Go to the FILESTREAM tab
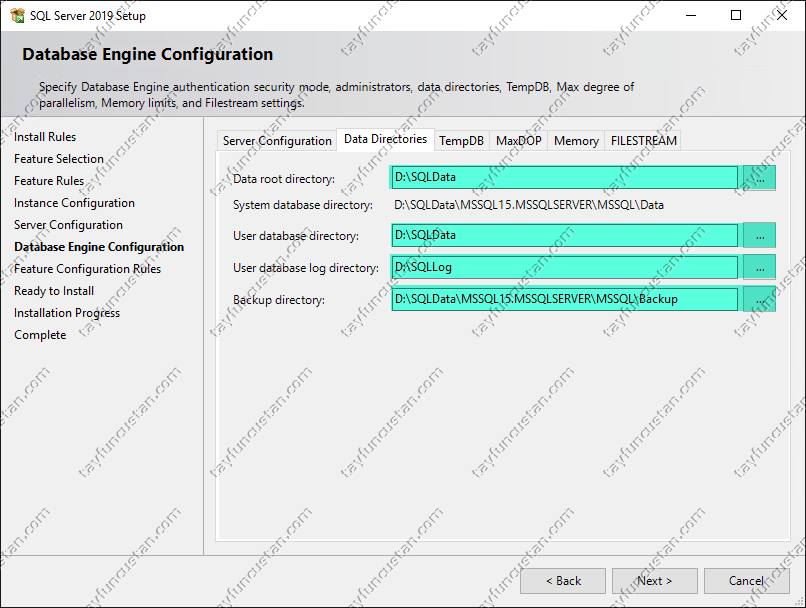Viewport: 806px width, 608px height. (644, 141)
